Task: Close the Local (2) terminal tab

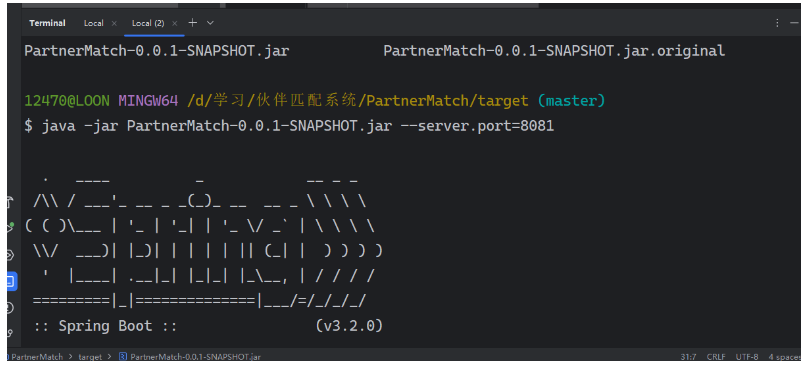Action: click(175, 23)
